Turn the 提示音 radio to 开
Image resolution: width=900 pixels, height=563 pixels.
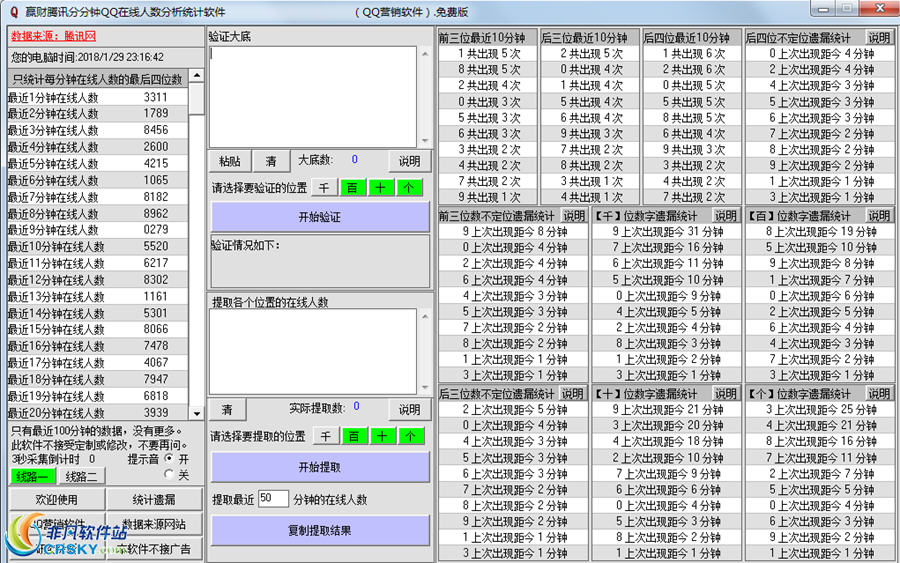pos(169,459)
